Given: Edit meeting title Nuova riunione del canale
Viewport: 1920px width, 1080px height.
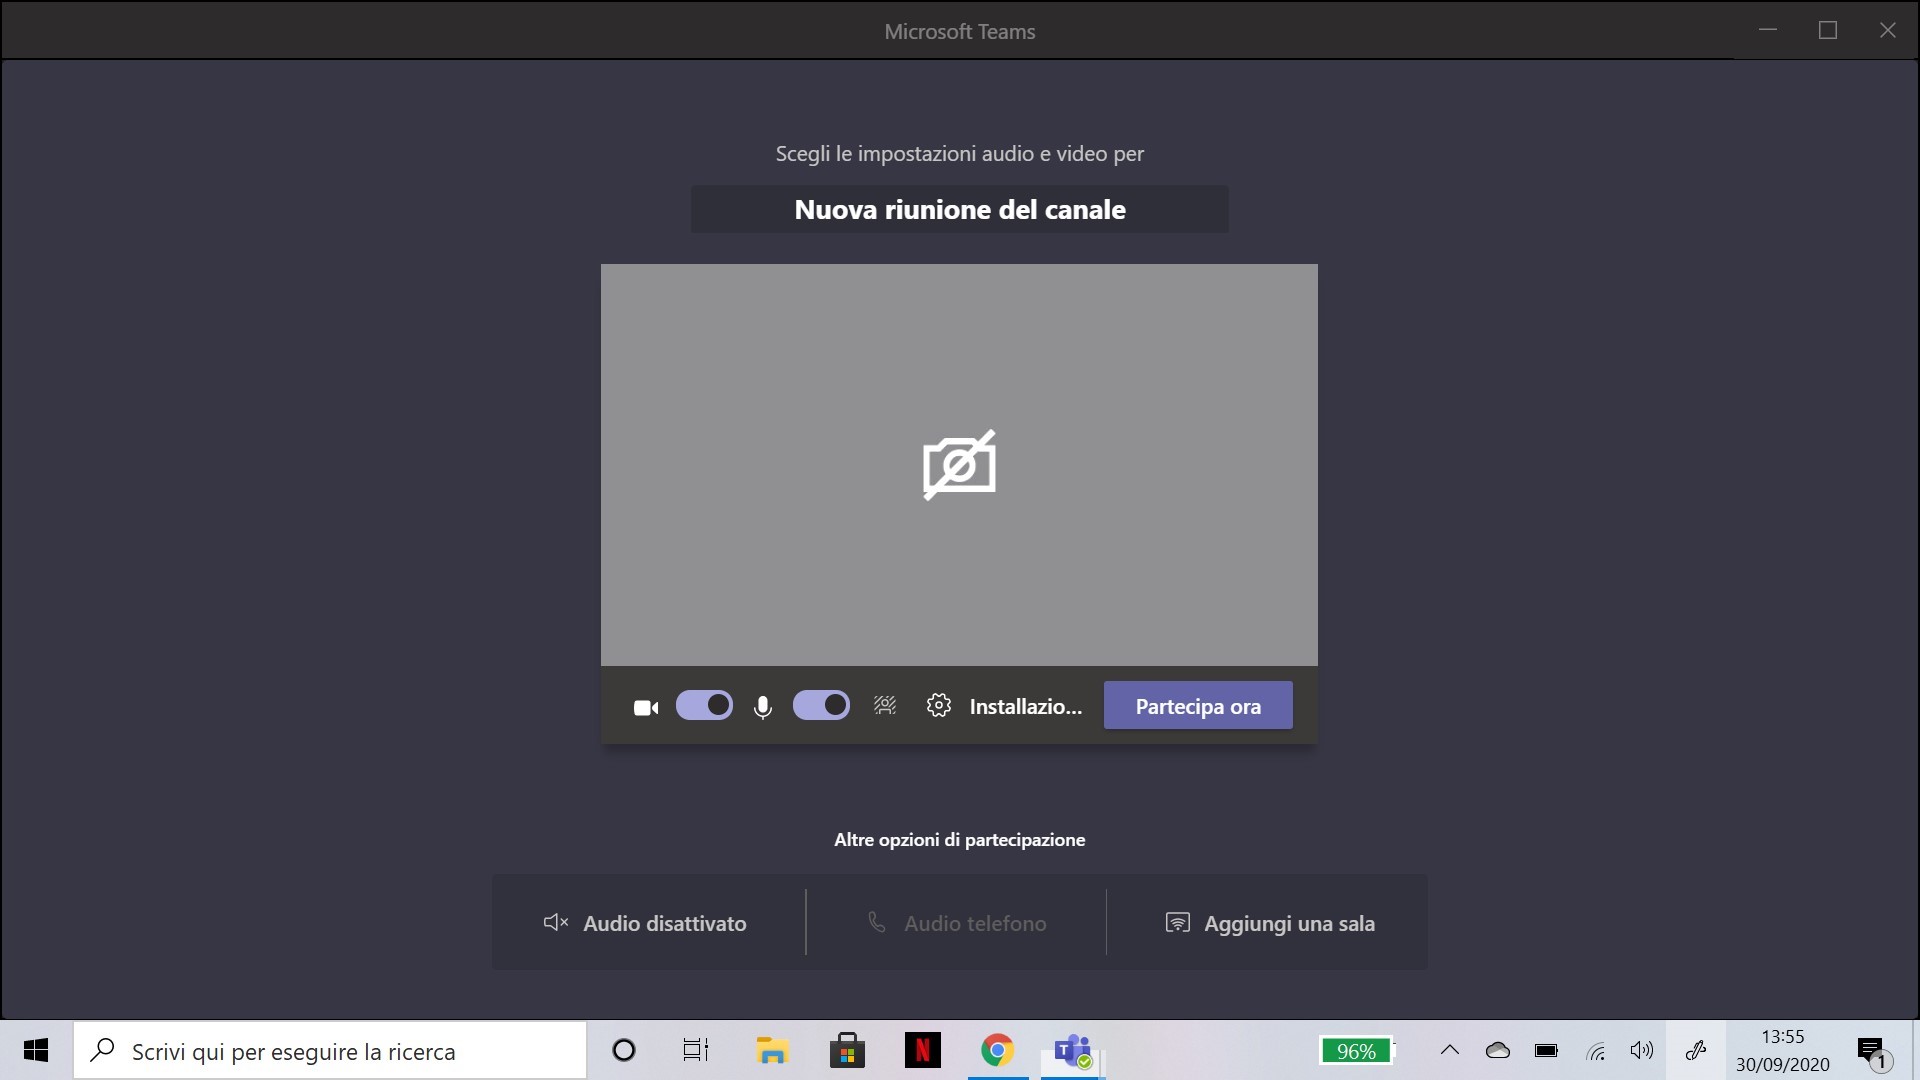Looking at the screenshot, I should 960,210.
